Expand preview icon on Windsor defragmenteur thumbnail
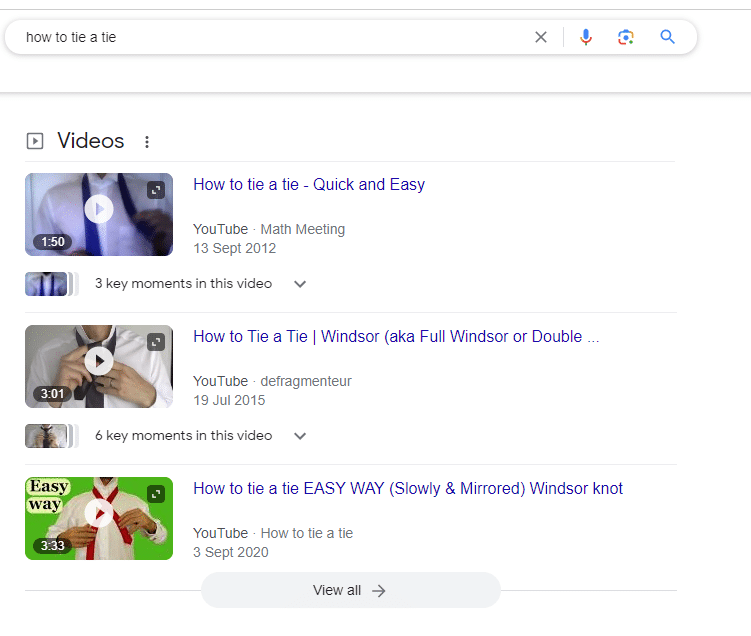 tap(156, 342)
